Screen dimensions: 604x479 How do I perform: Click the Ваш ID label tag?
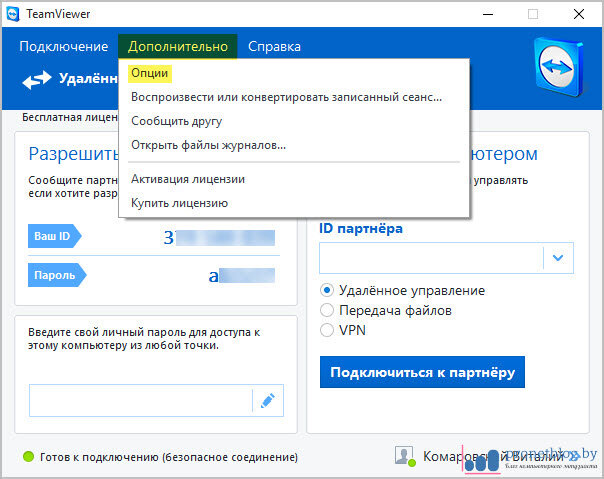point(54,236)
